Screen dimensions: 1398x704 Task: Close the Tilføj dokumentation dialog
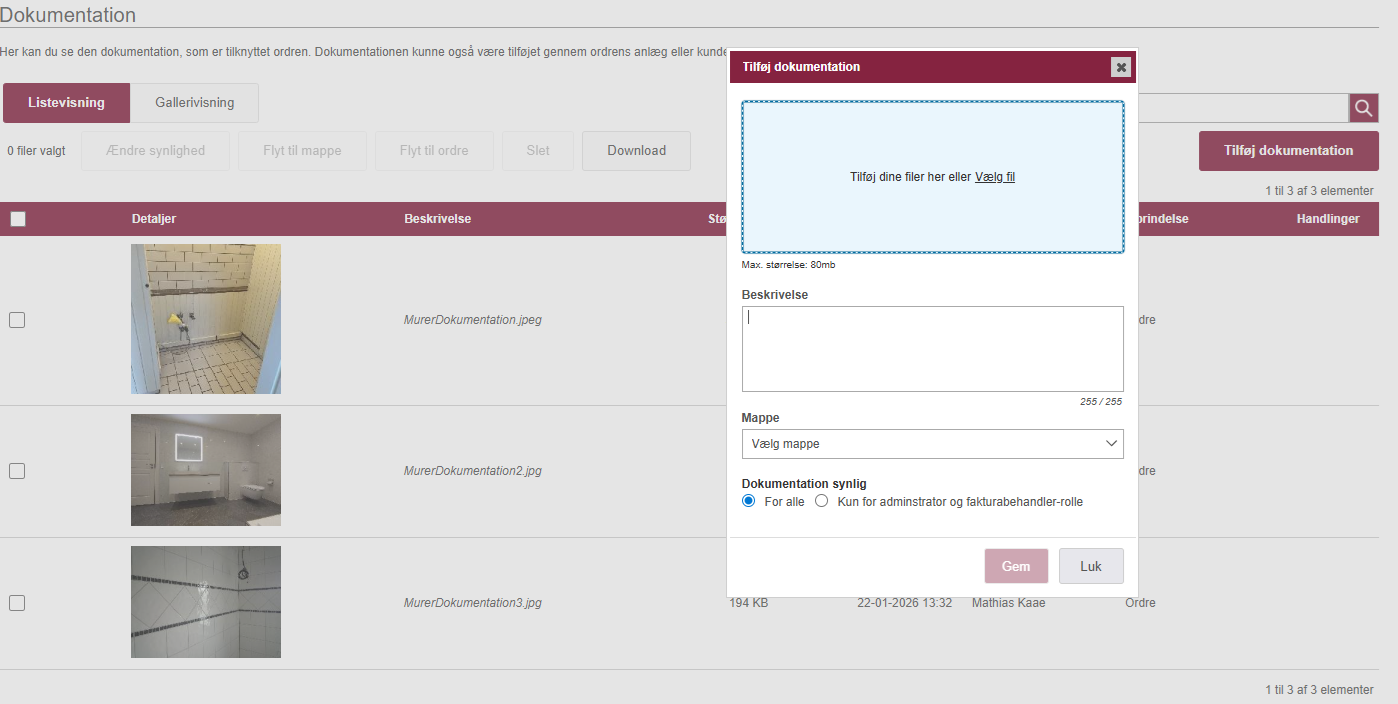tap(1121, 67)
